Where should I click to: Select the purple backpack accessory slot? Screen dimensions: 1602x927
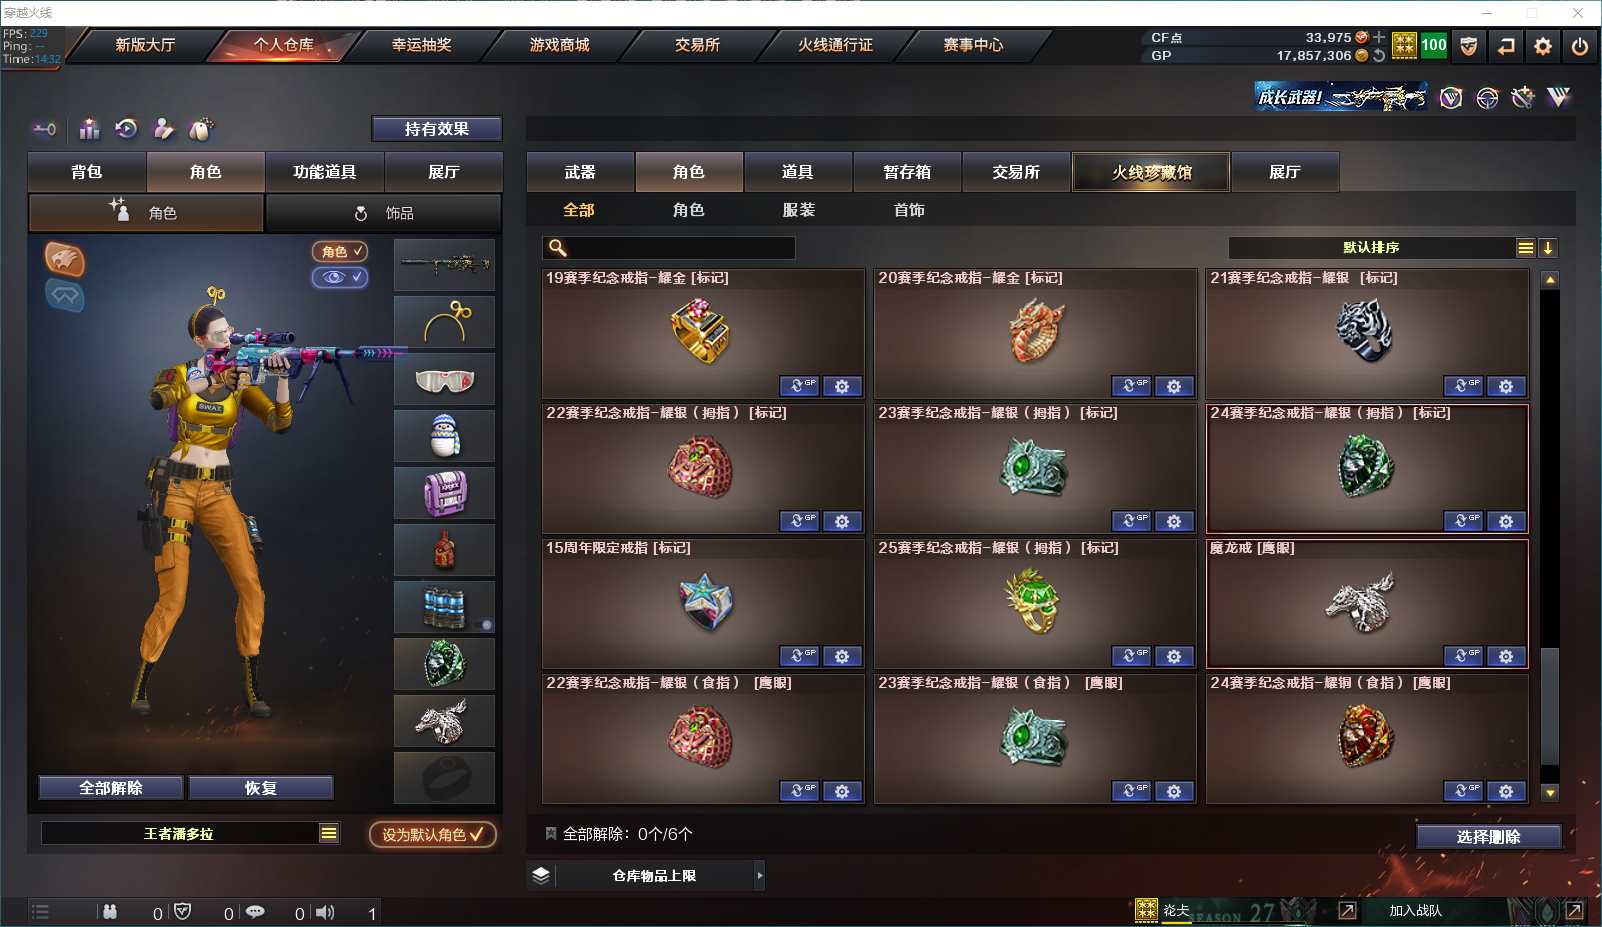[444, 493]
